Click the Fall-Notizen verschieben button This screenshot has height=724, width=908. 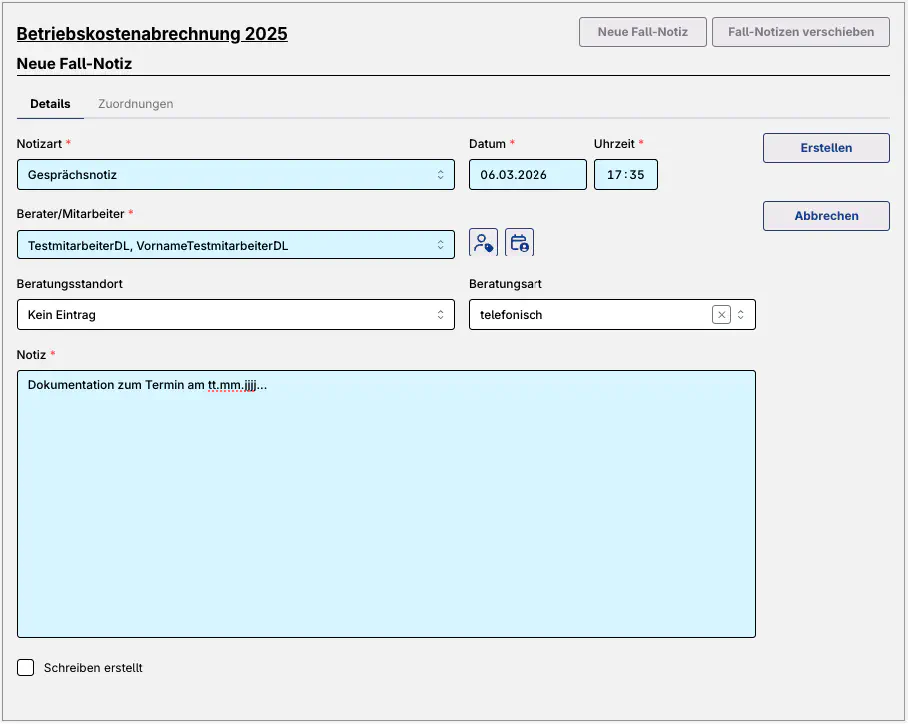pos(800,32)
